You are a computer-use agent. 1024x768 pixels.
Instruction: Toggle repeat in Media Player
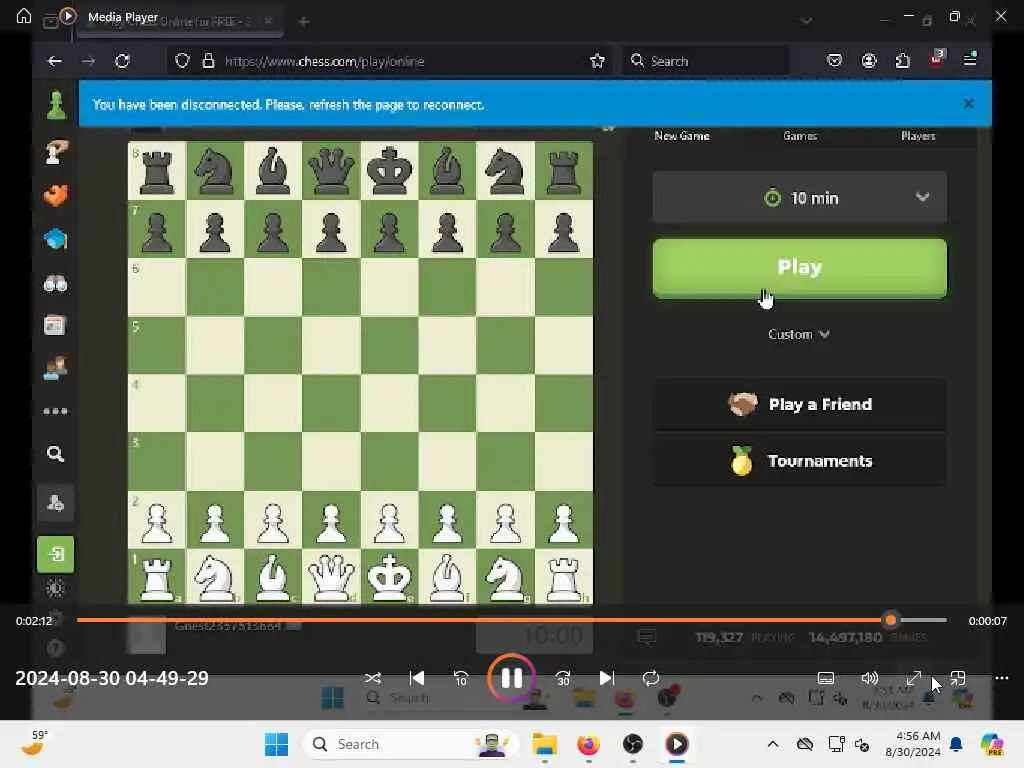tap(651, 678)
